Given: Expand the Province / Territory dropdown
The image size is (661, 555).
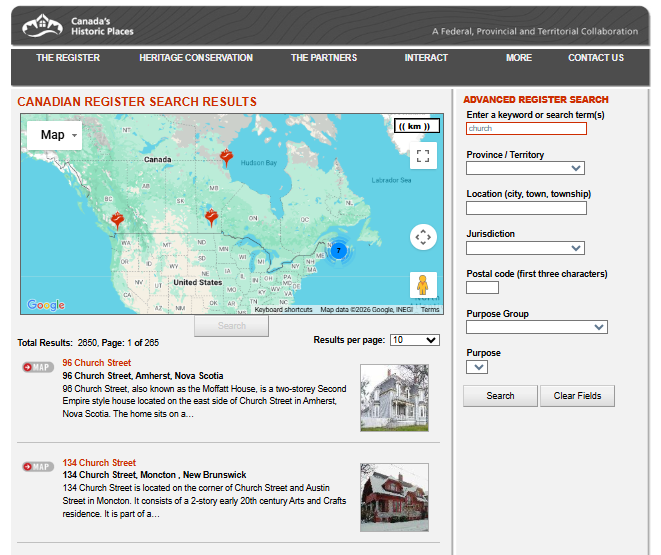Looking at the screenshot, I should (525, 169).
